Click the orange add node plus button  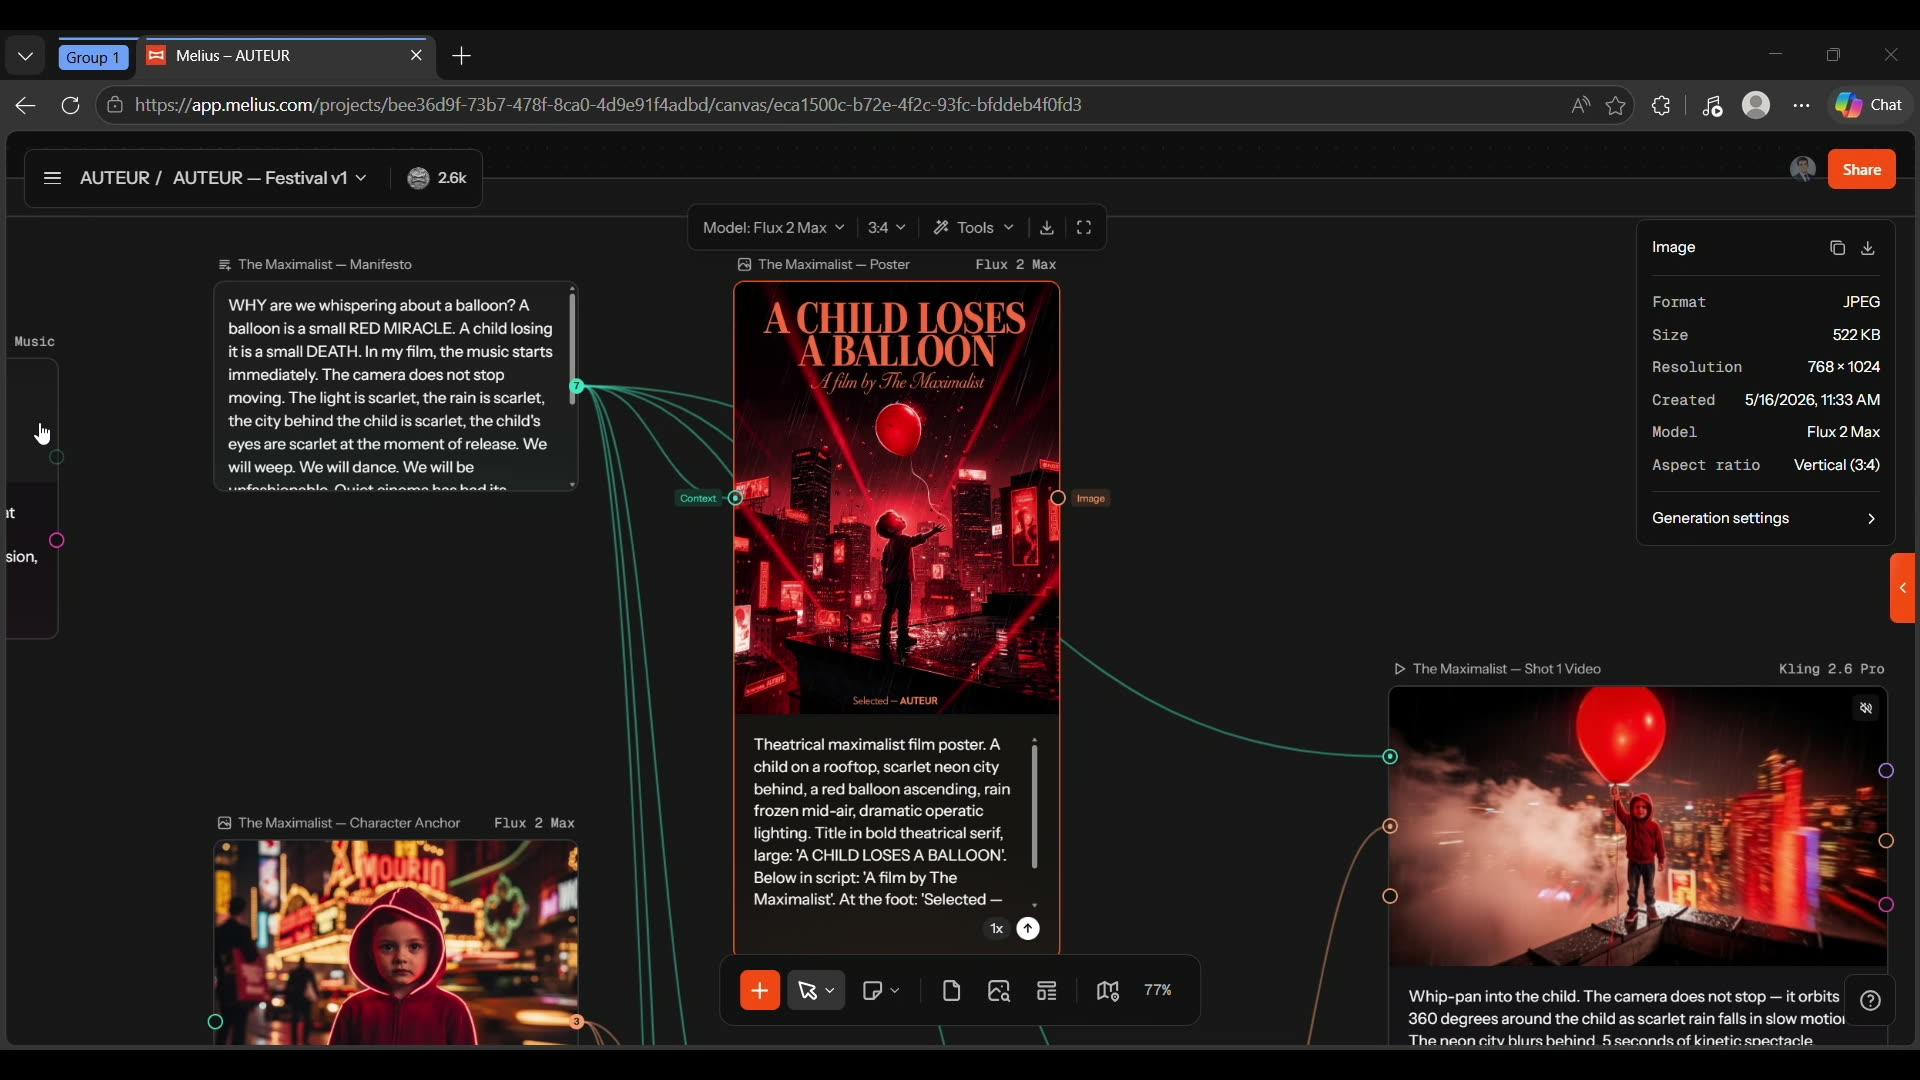(760, 991)
